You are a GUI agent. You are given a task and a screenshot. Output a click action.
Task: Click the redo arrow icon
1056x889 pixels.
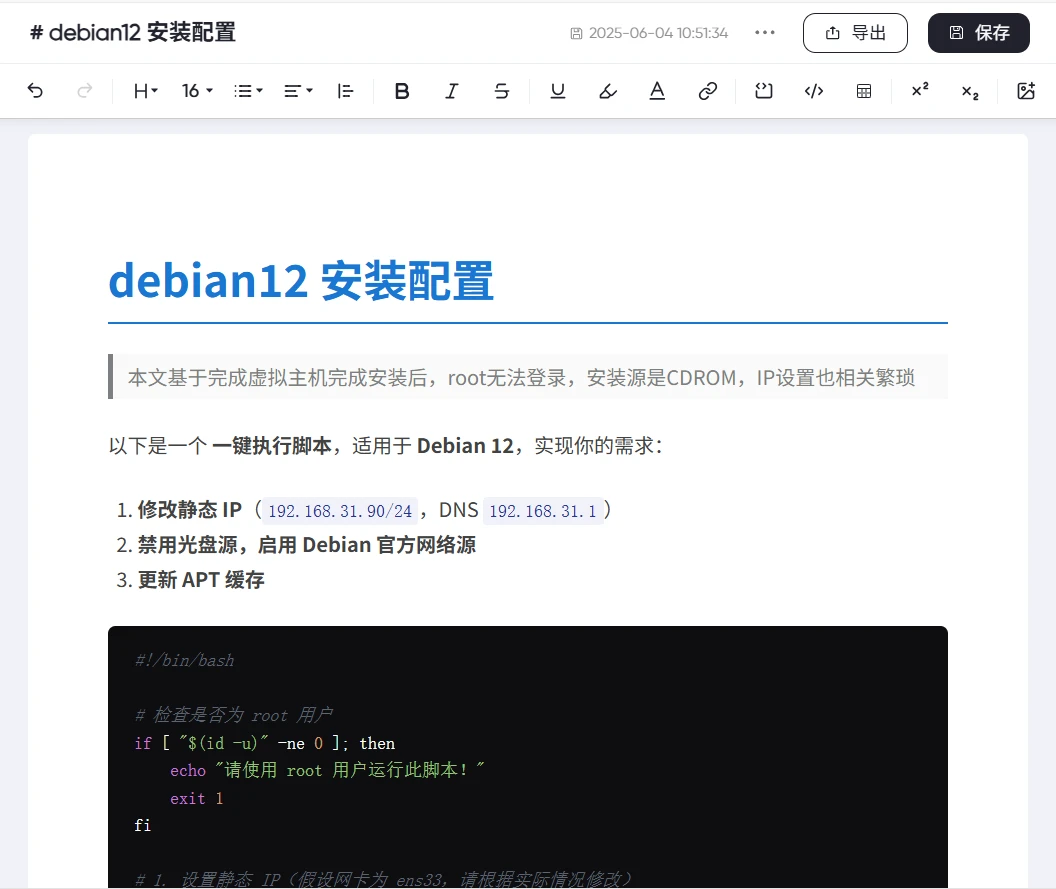point(85,90)
